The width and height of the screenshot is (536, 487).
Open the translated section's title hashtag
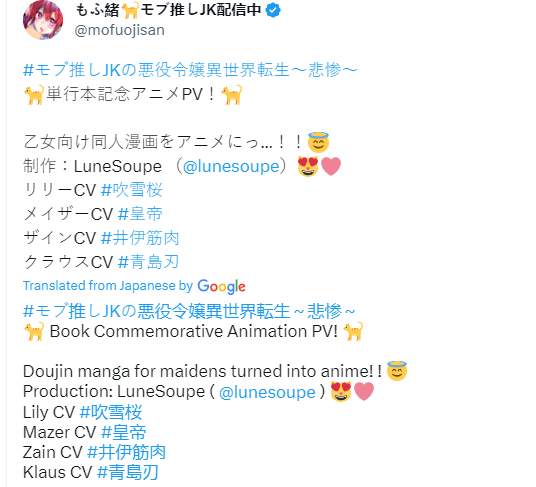click(x=189, y=311)
